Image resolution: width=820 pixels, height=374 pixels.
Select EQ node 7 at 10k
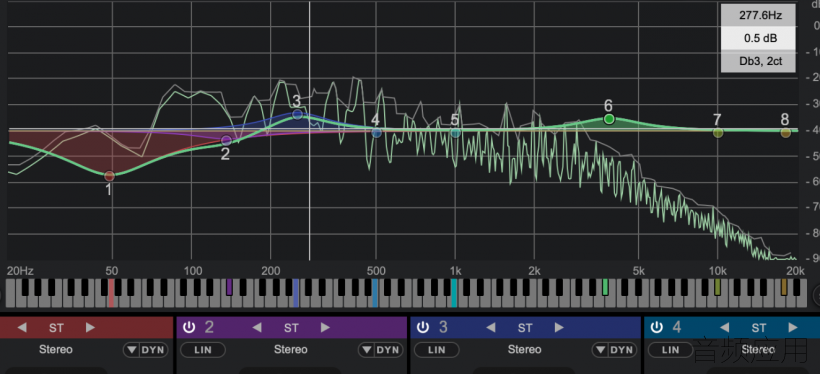(x=718, y=133)
